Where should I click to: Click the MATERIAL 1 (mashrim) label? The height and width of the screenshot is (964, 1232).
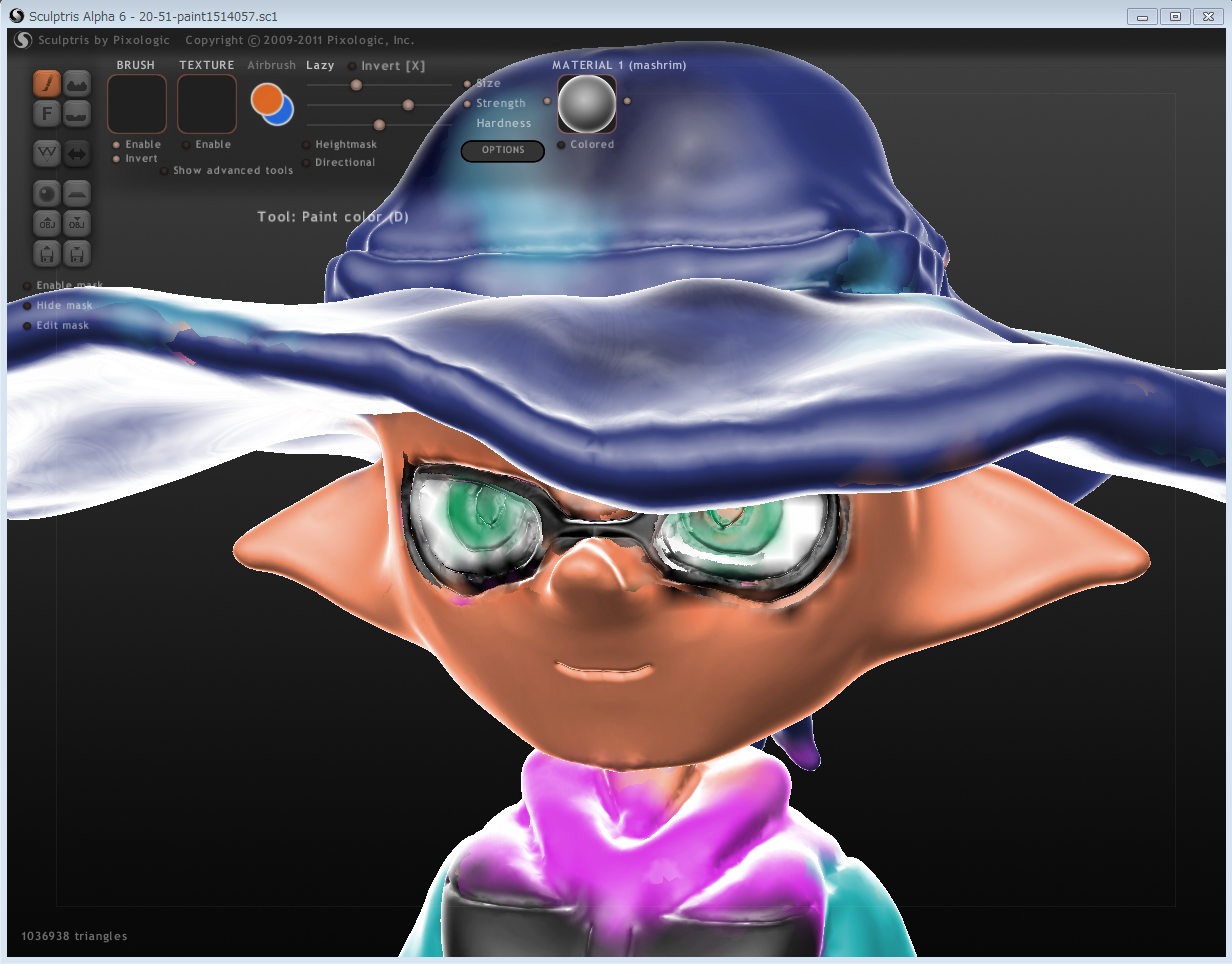(619, 66)
